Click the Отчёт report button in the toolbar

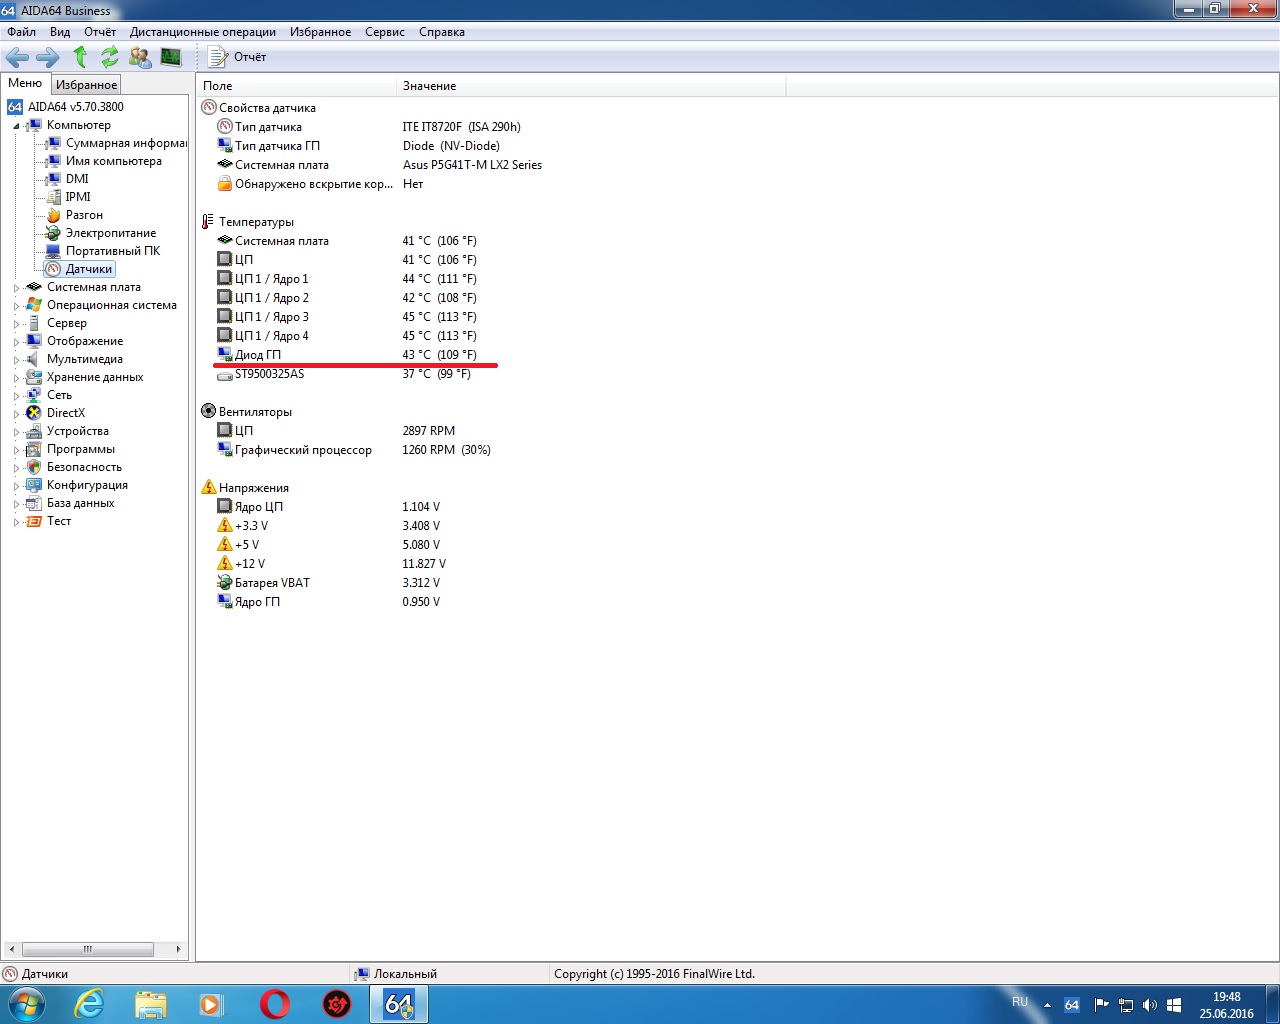[237, 57]
